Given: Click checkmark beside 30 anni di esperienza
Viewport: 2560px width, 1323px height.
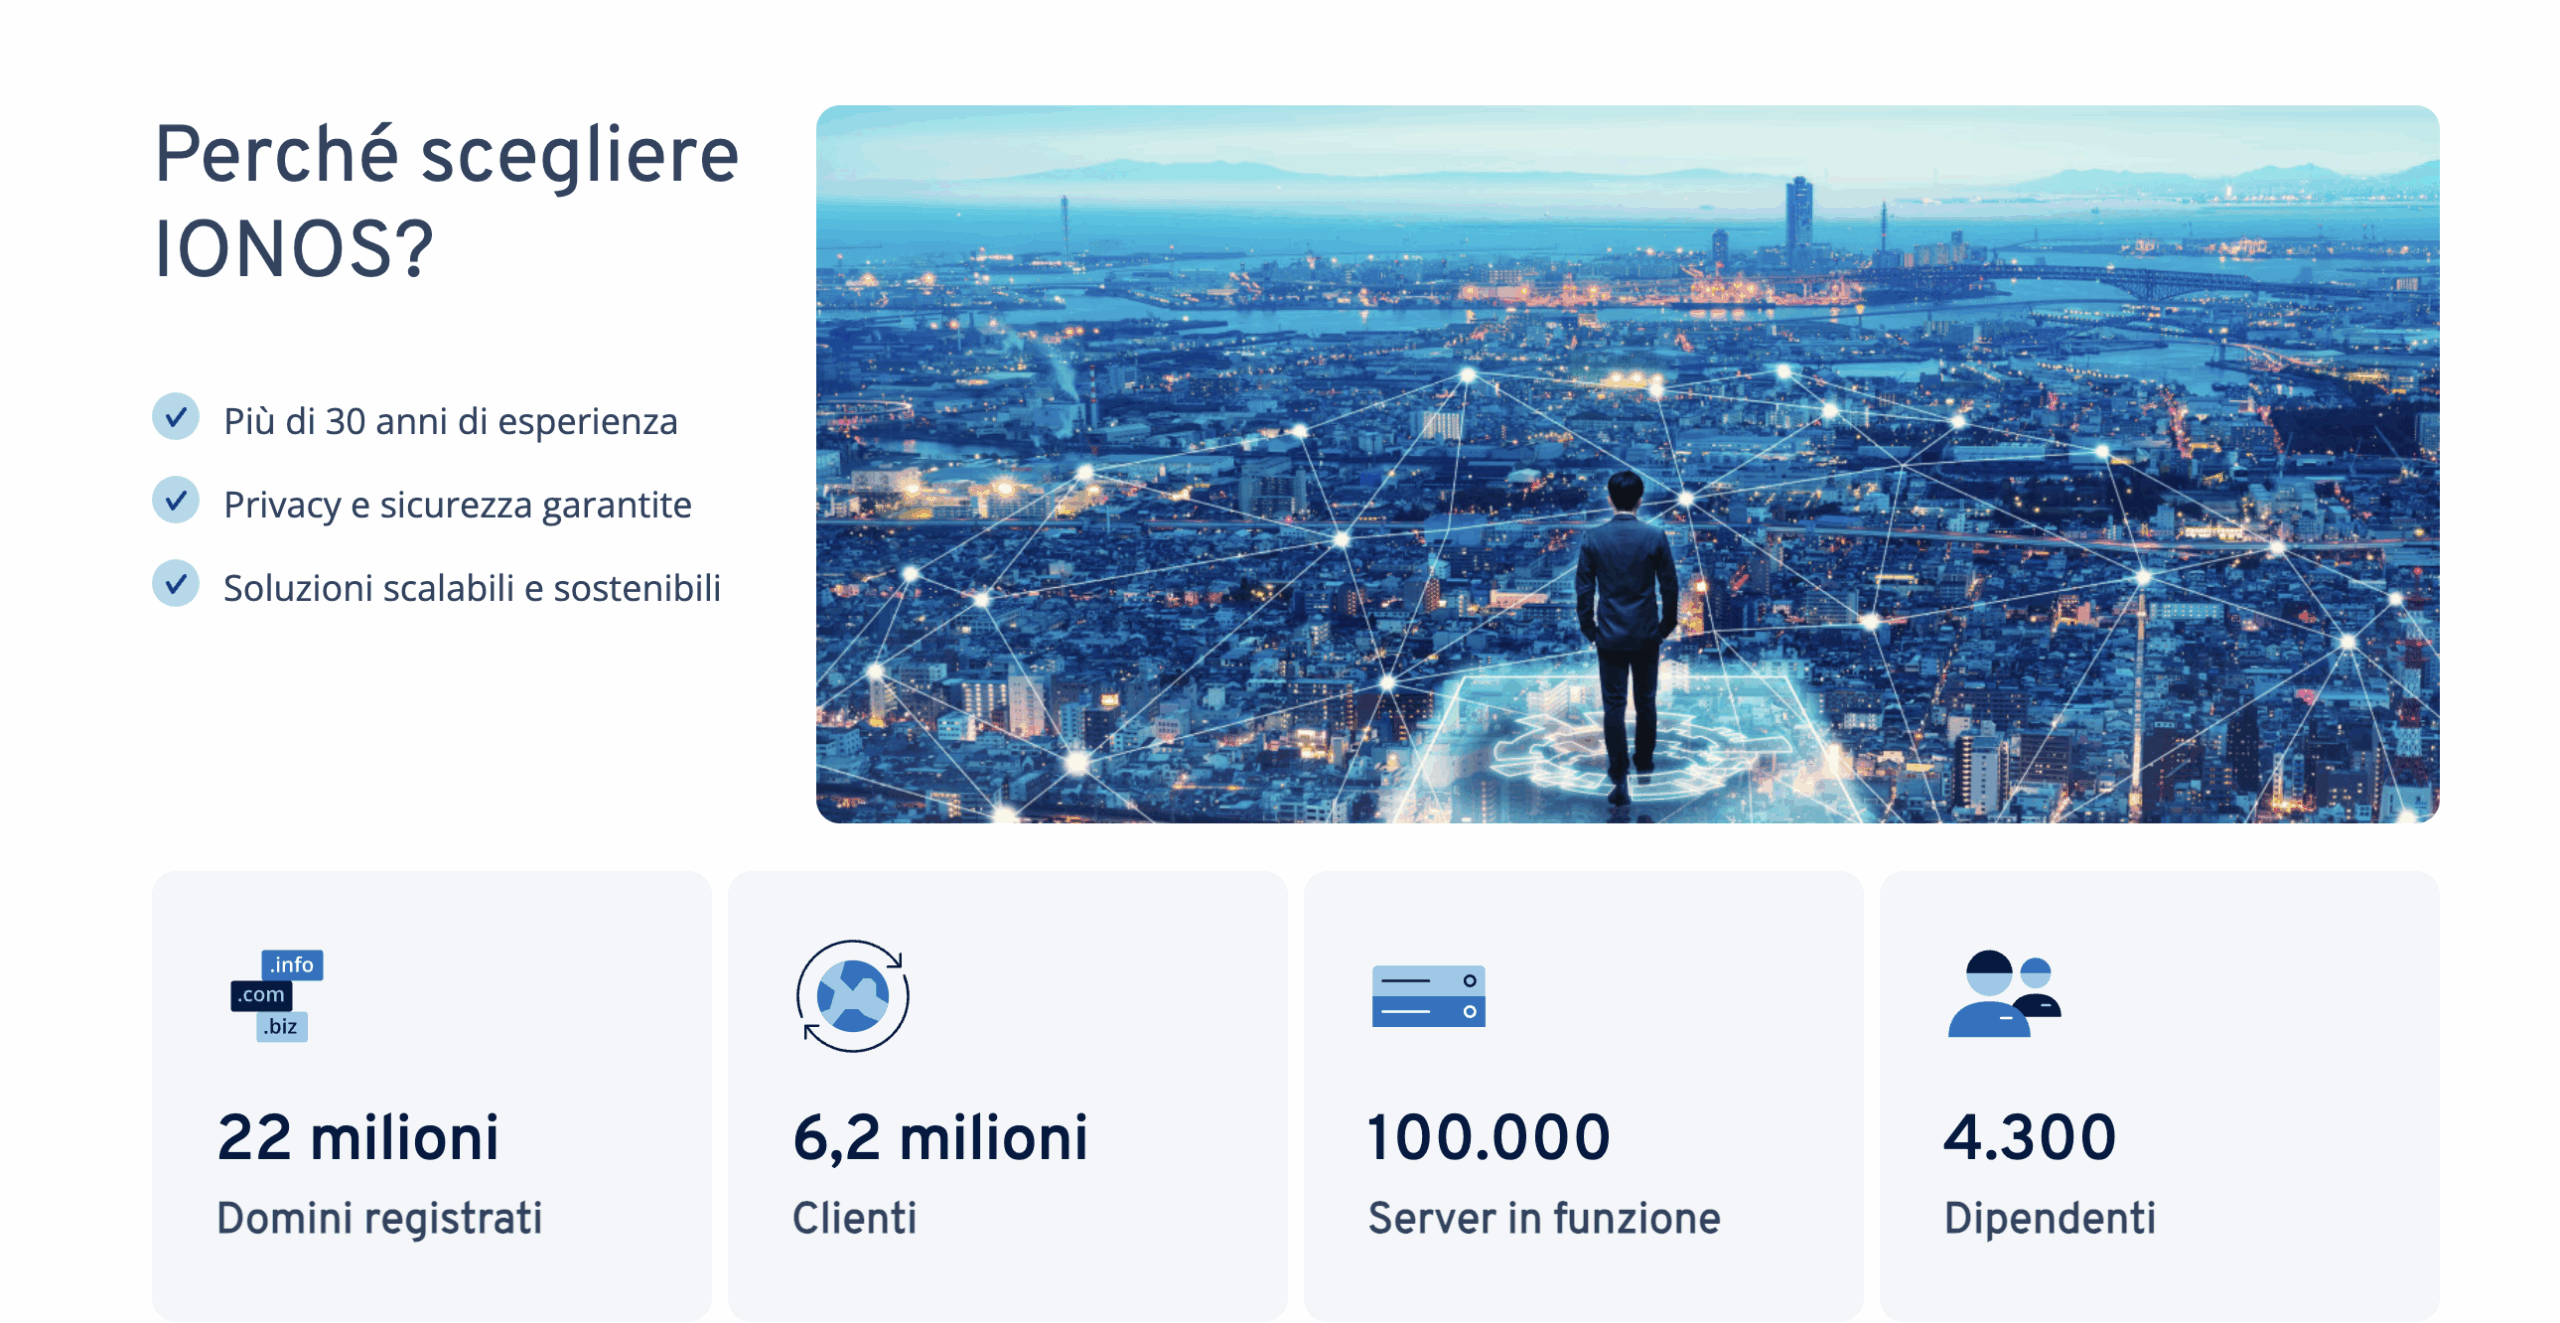Looking at the screenshot, I should [x=176, y=418].
